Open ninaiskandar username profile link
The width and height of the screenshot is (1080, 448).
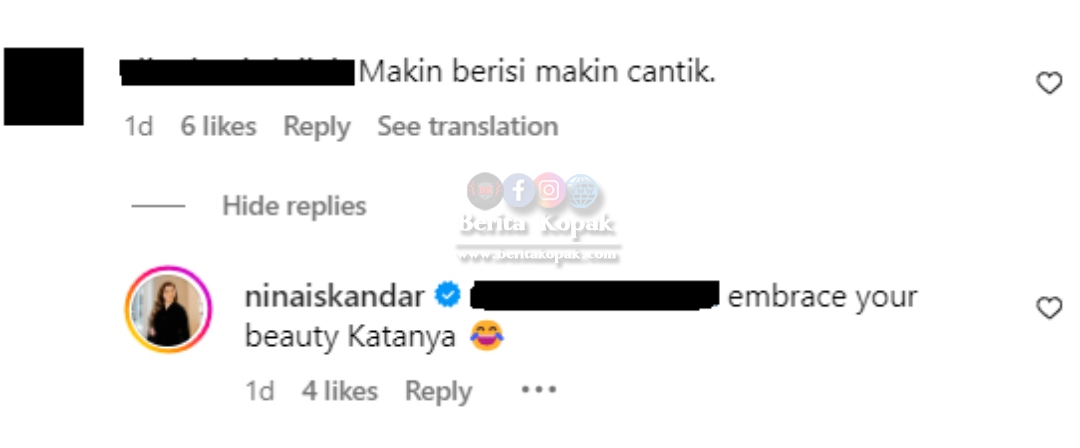[x=335, y=296]
